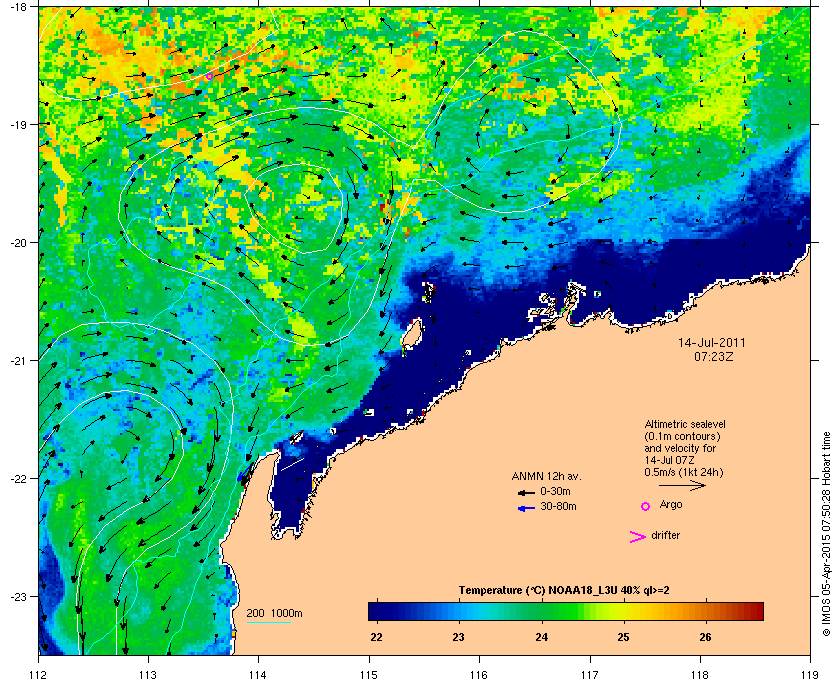This screenshot has width=840, height=680.
Task: Click the date label 14-Jul-2011
Action: coord(711,342)
